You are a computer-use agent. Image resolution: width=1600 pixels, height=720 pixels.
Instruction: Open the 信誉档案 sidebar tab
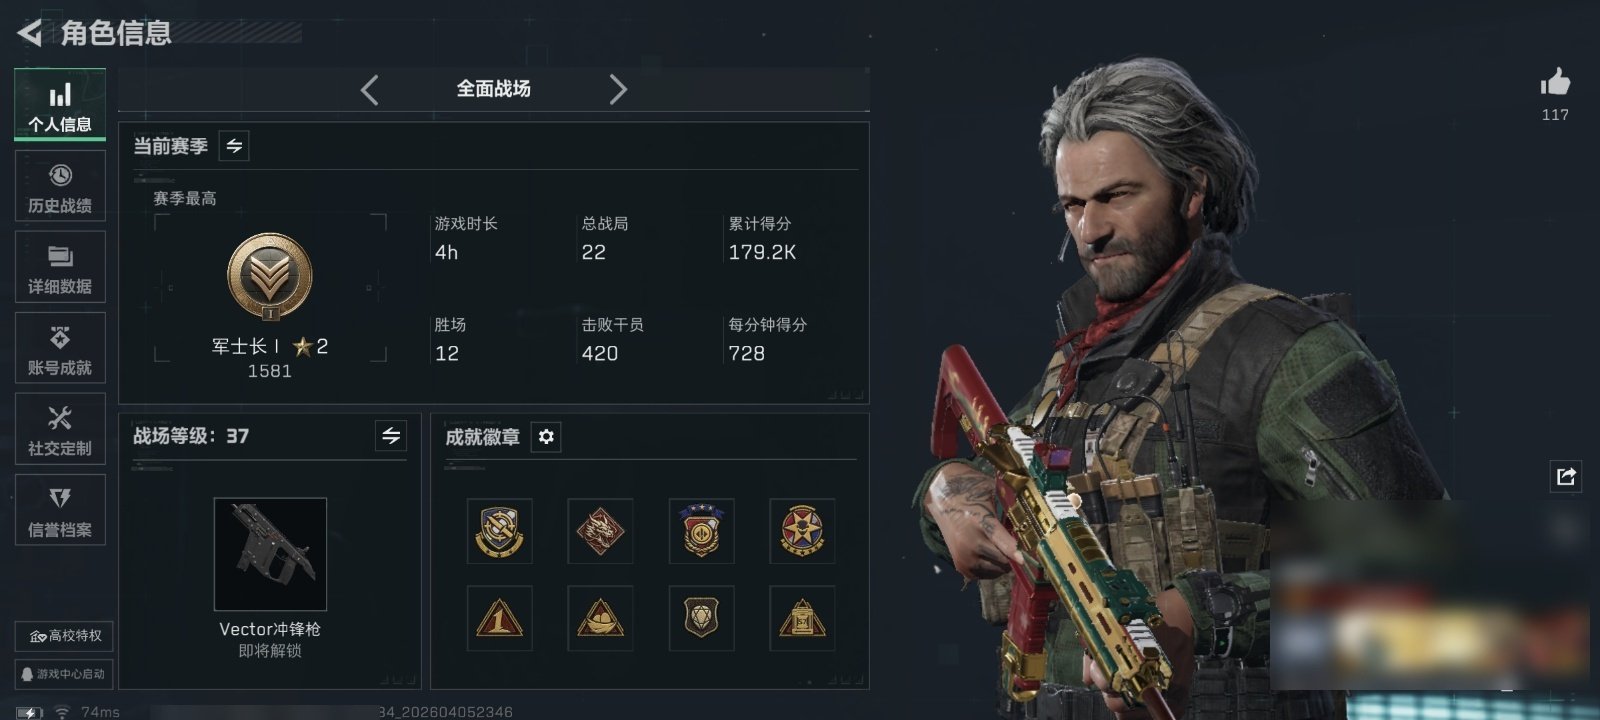tap(60, 510)
